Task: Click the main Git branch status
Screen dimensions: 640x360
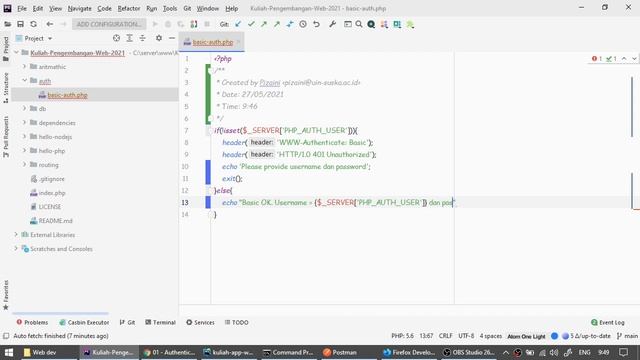Action: coord(627,336)
